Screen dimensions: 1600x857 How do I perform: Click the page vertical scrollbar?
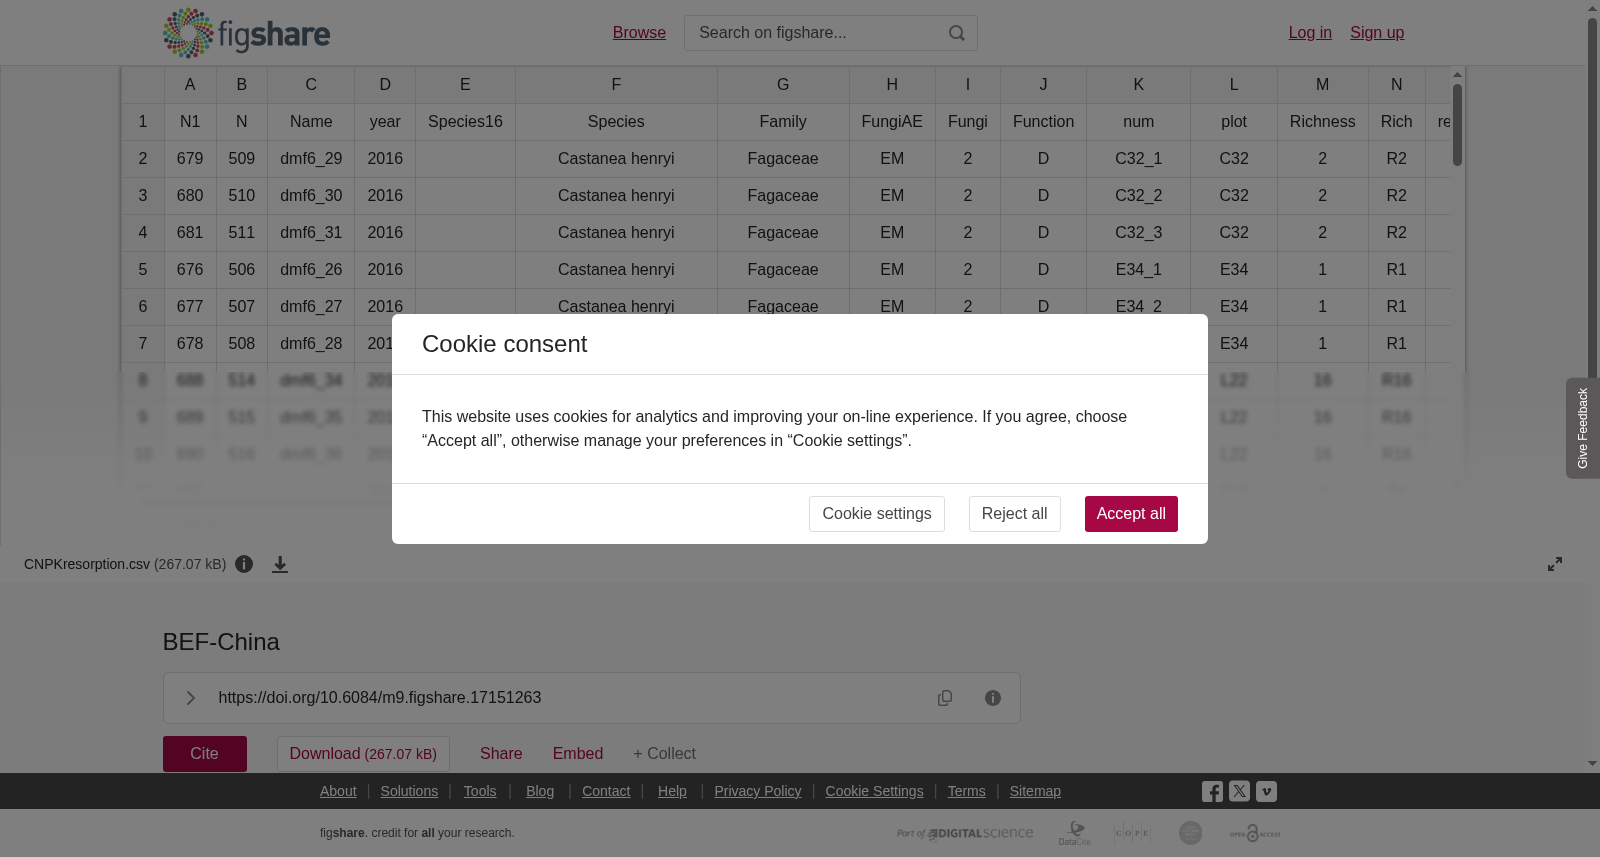(1592, 386)
